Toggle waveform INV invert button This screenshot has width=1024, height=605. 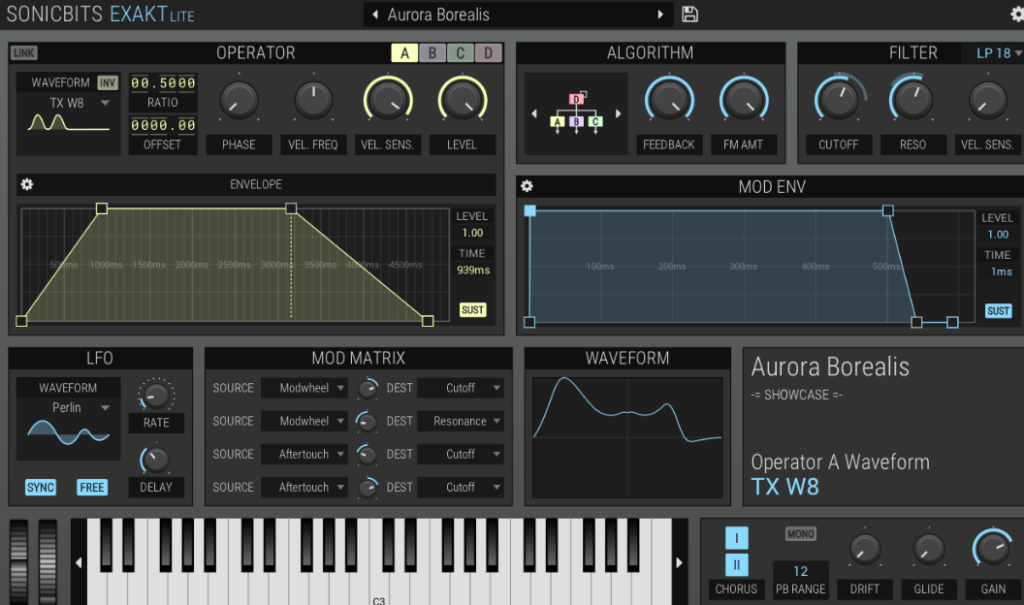[x=108, y=82]
